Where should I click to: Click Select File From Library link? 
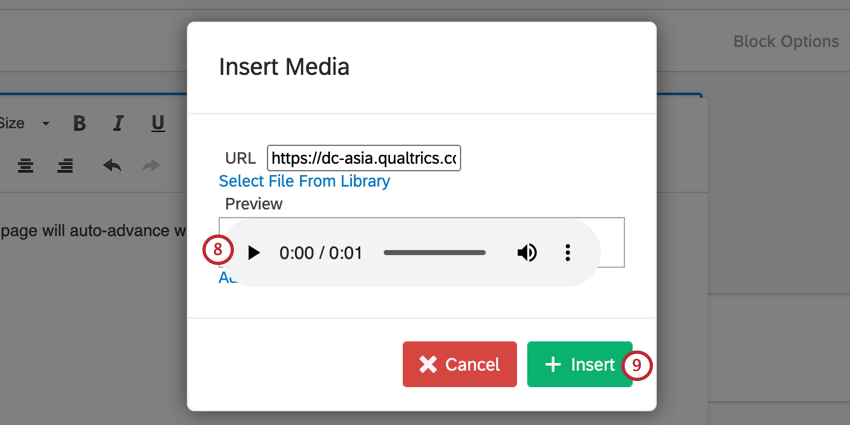pos(304,181)
